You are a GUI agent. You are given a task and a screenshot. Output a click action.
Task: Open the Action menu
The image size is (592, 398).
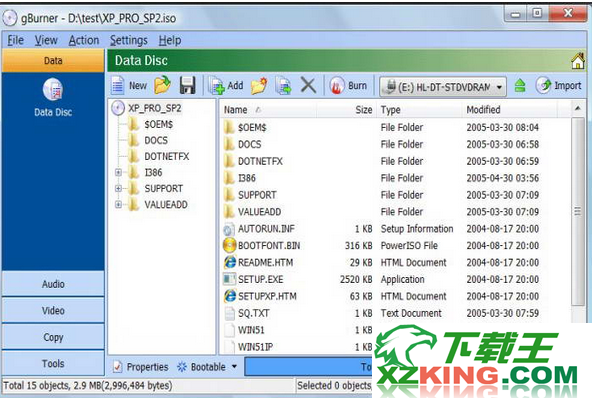pyautogui.click(x=84, y=40)
